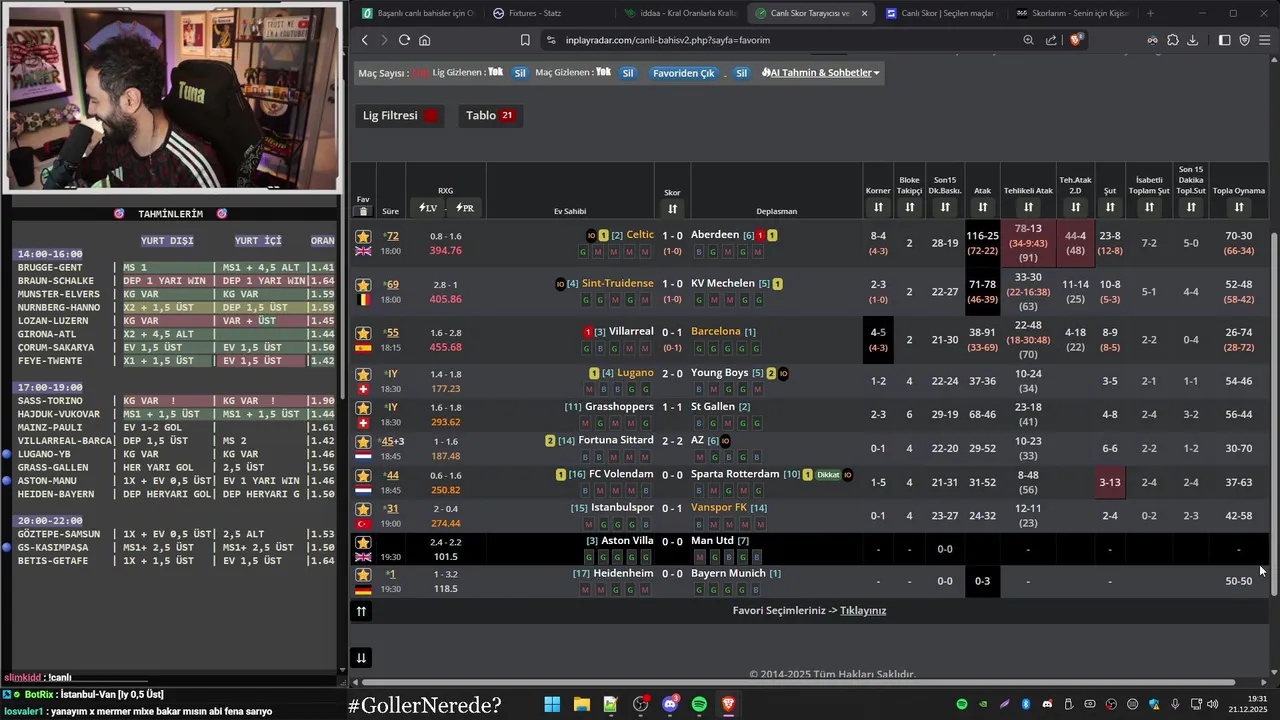Sort by Tehlikeli Atak column arrows
The image size is (1280, 720).
1028,207
